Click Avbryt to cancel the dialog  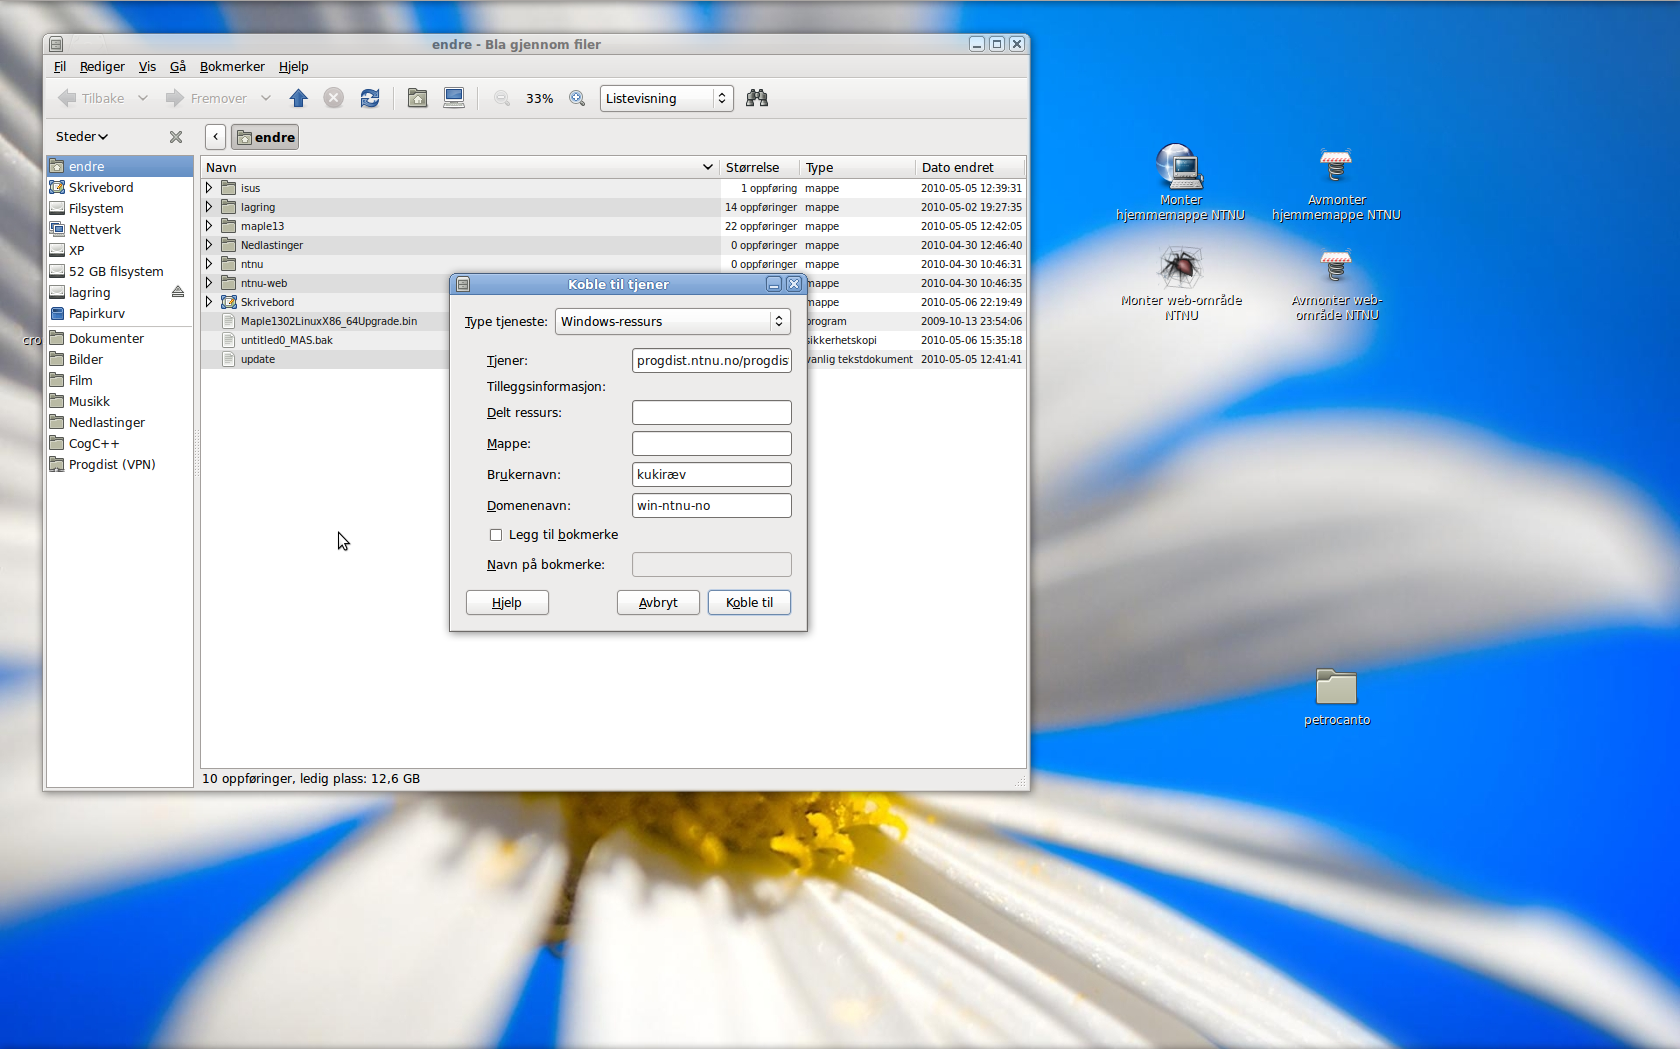[x=658, y=602]
